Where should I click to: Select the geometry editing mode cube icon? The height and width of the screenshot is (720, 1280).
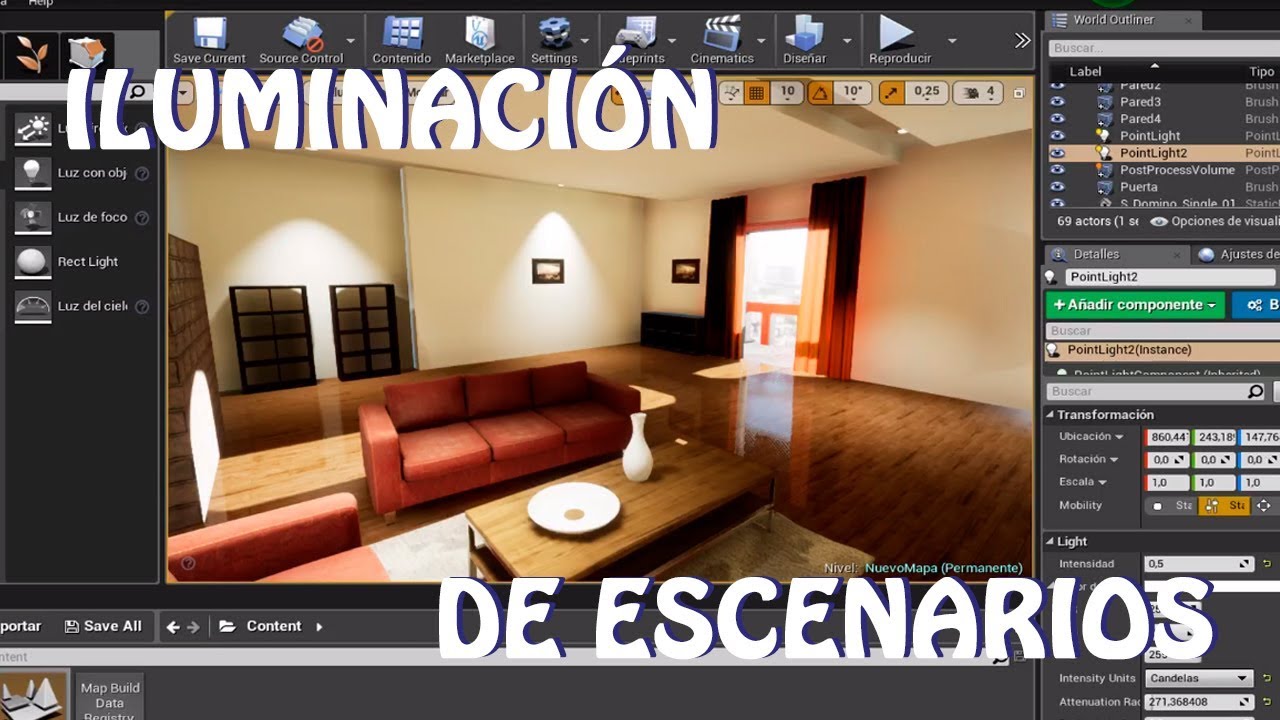coord(87,55)
